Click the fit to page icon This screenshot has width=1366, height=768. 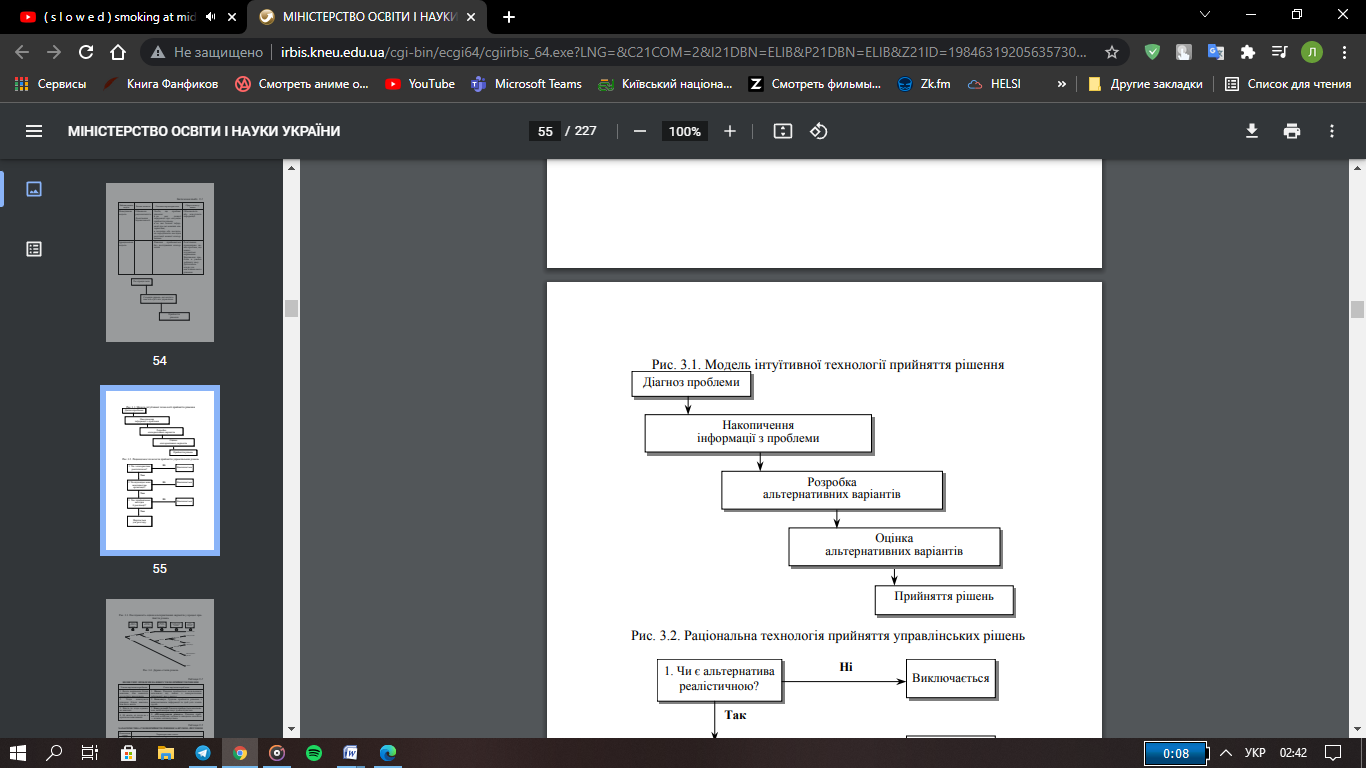point(783,131)
